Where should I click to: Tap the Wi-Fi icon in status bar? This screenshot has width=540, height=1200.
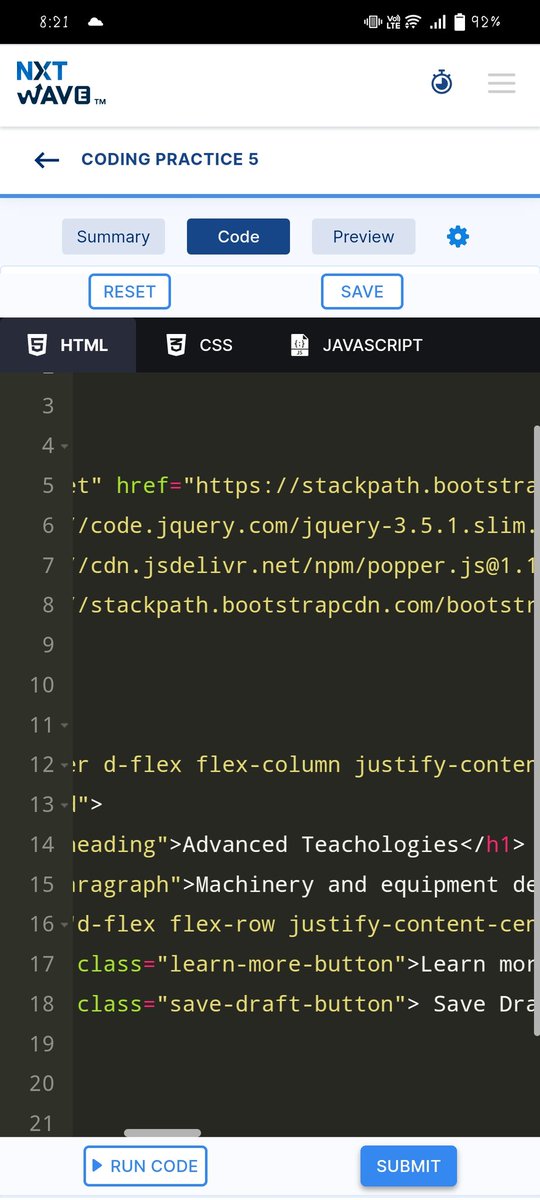(411, 21)
